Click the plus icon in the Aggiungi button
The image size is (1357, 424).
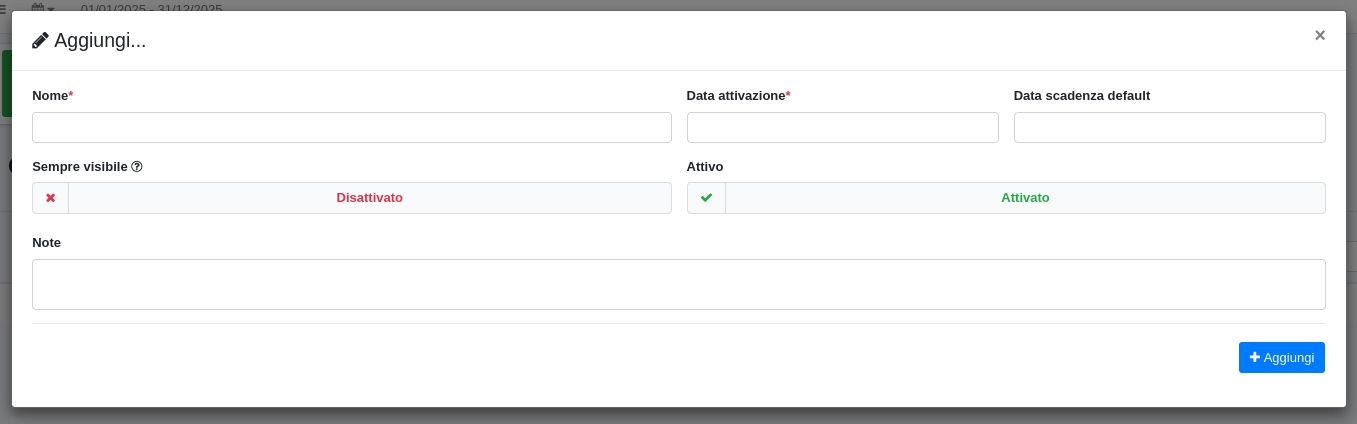tap(1255, 357)
